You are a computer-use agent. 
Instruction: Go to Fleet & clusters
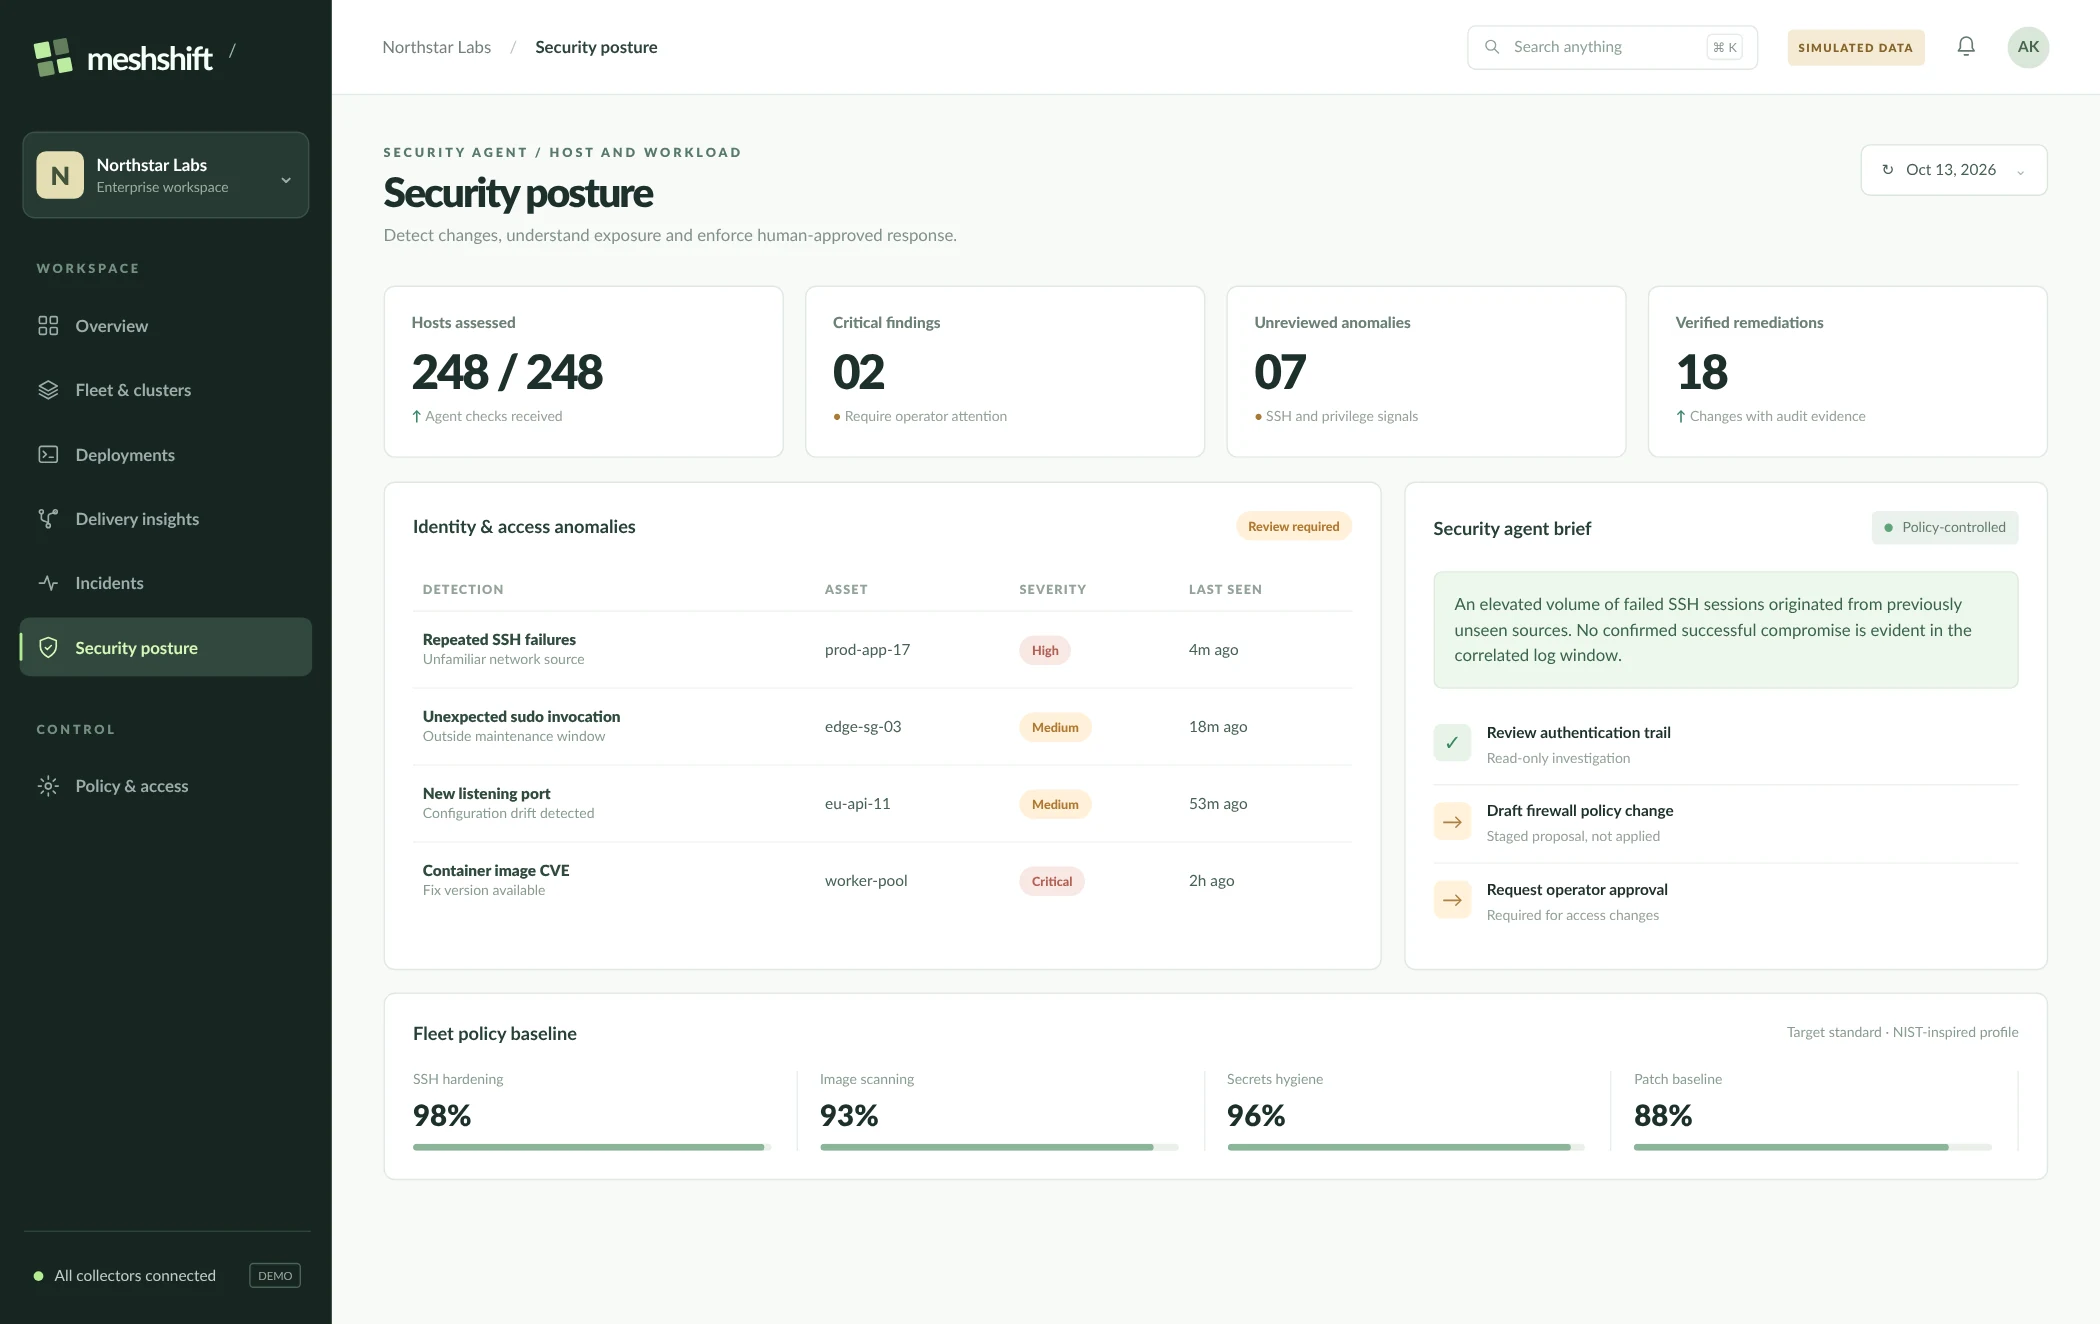pyautogui.click(x=166, y=390)
